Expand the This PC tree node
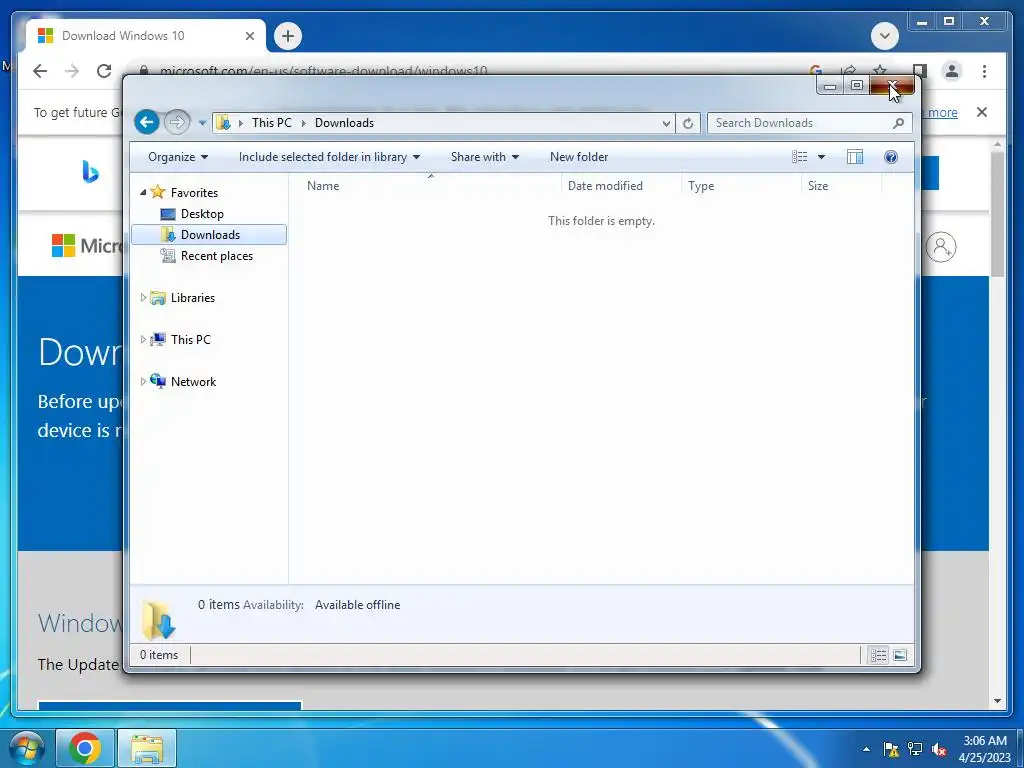 pyautogui.click(x=143, y=340)
